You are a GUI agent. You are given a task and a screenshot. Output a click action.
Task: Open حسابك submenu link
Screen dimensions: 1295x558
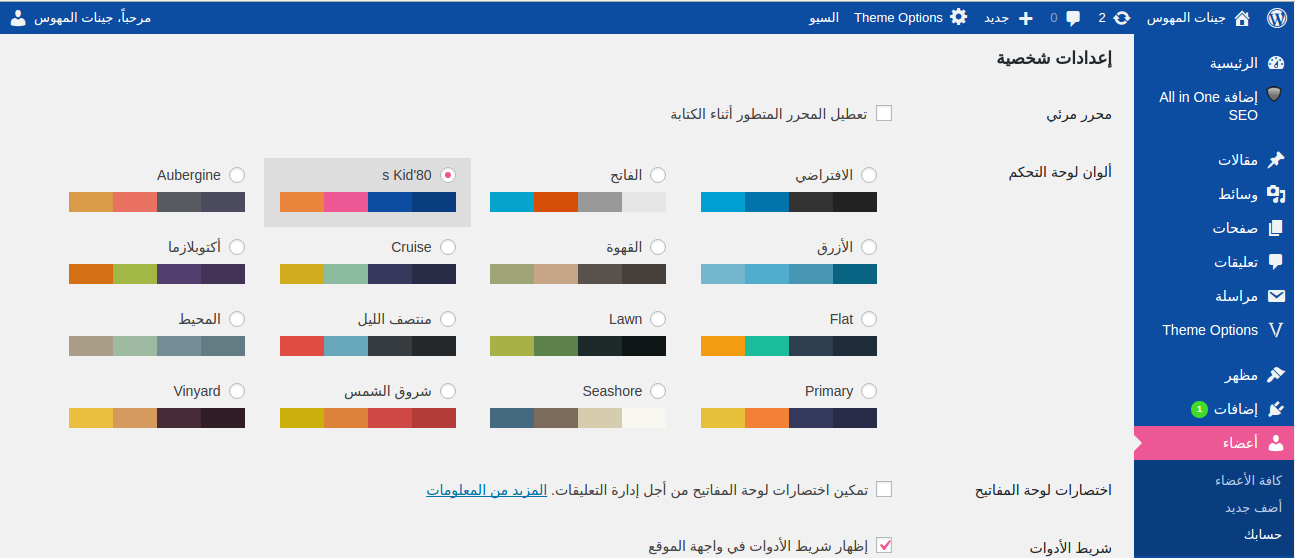tap(1263, 534)
